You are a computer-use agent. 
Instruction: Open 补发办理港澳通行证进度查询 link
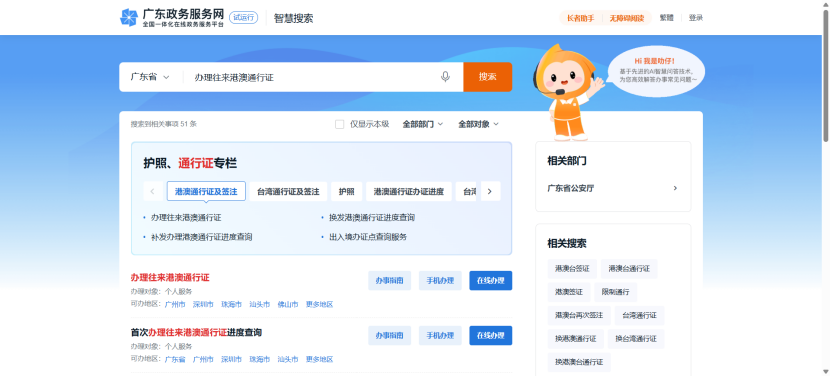(201, 237)
